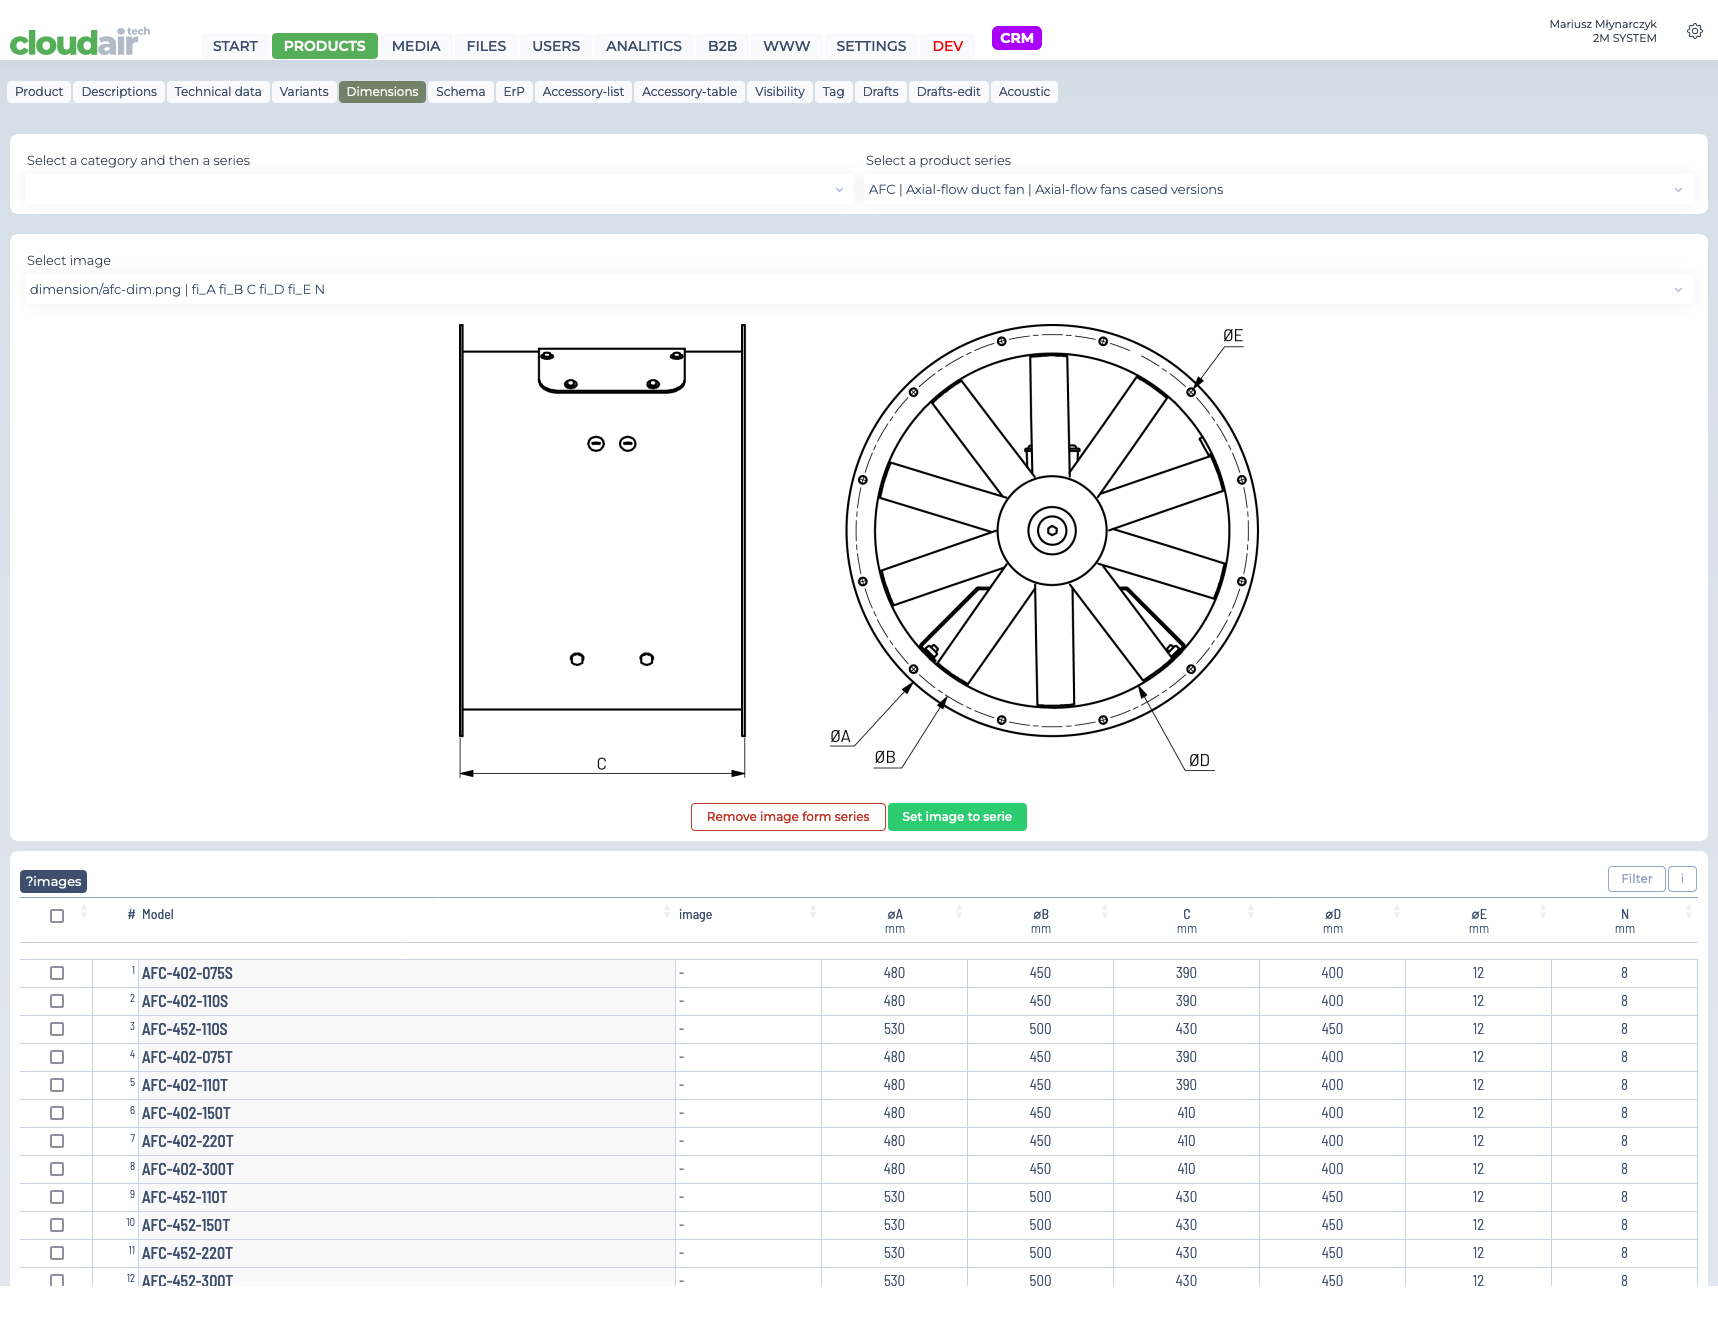This screenshot has height=1330, width=1718.
Task: Switch to the Drafts-edit tab
Action: coord(949,92)
